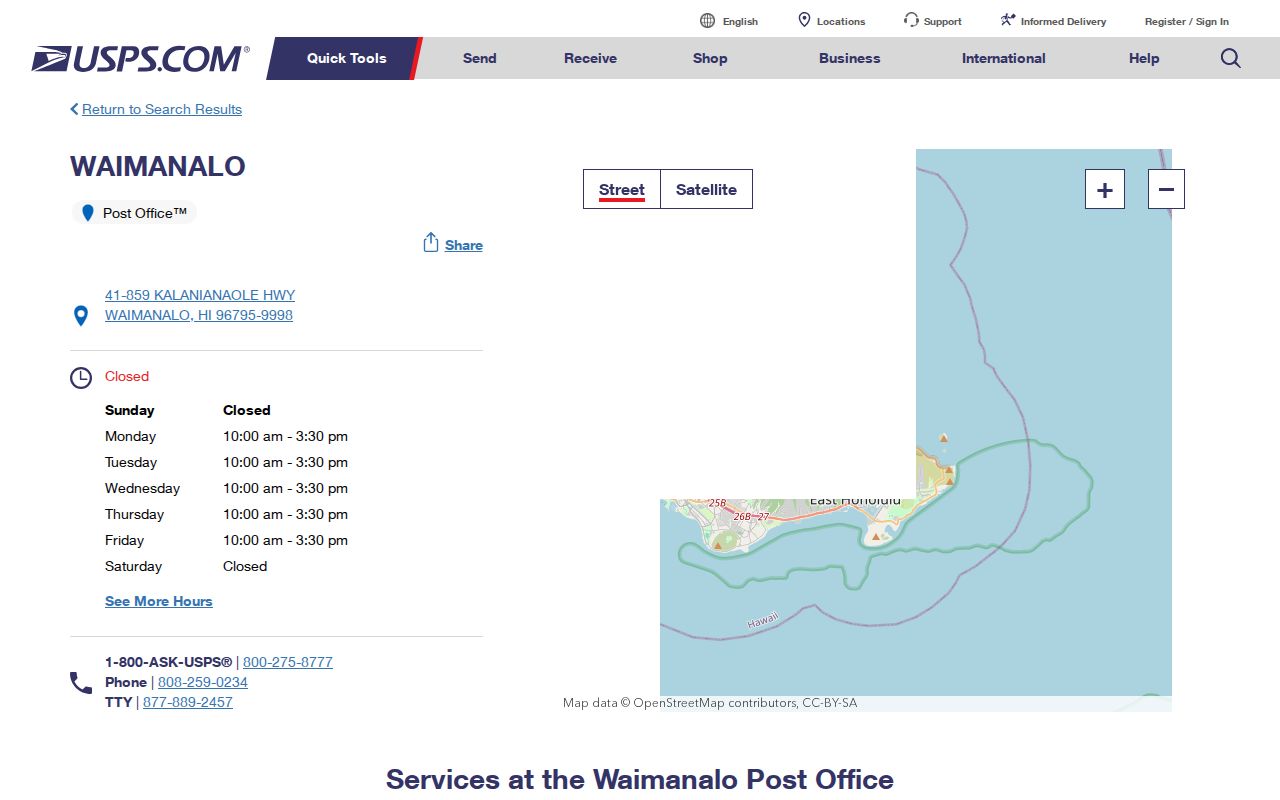1280x800 pixels.
Task: Click the back chevron before Return to Search Results
Action: pos(74,109)
